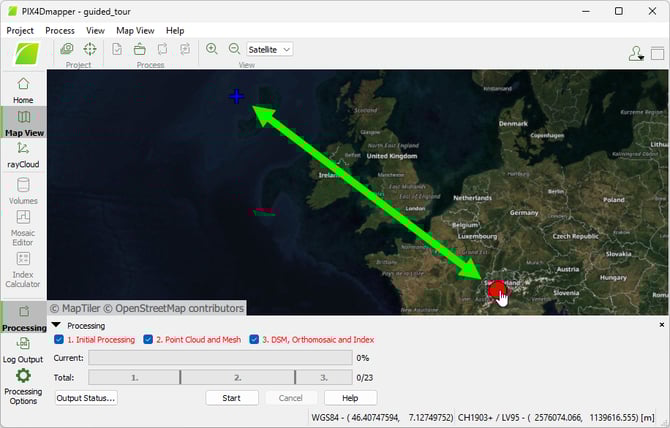
Task: Toggle 2. Point Cloud and Mesh checkbox
Action: [x=148, y=340]
